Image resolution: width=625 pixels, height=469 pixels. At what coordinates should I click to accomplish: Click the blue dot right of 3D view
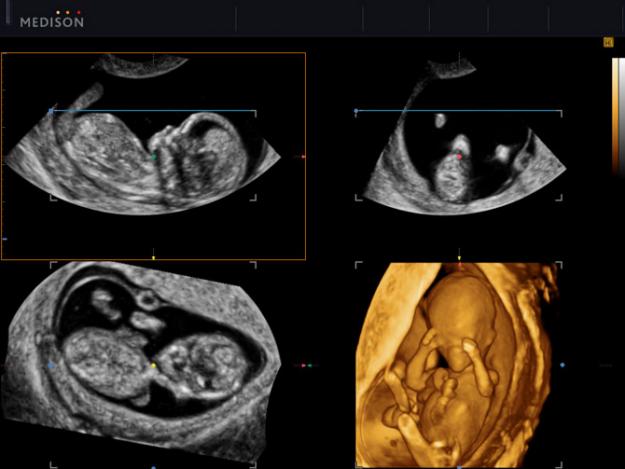click(x=562, y=365)
